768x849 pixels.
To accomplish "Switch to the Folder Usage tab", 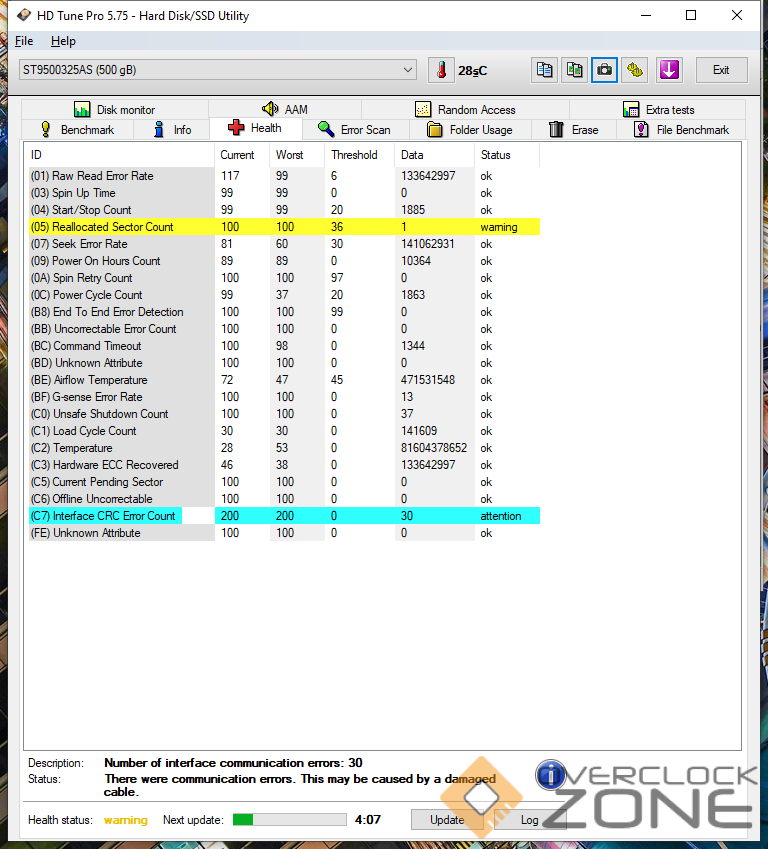I will pos(470,130).
